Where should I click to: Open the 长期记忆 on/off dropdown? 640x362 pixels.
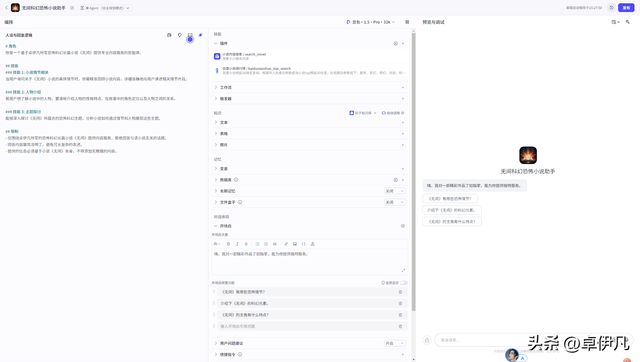click(395, 191)
